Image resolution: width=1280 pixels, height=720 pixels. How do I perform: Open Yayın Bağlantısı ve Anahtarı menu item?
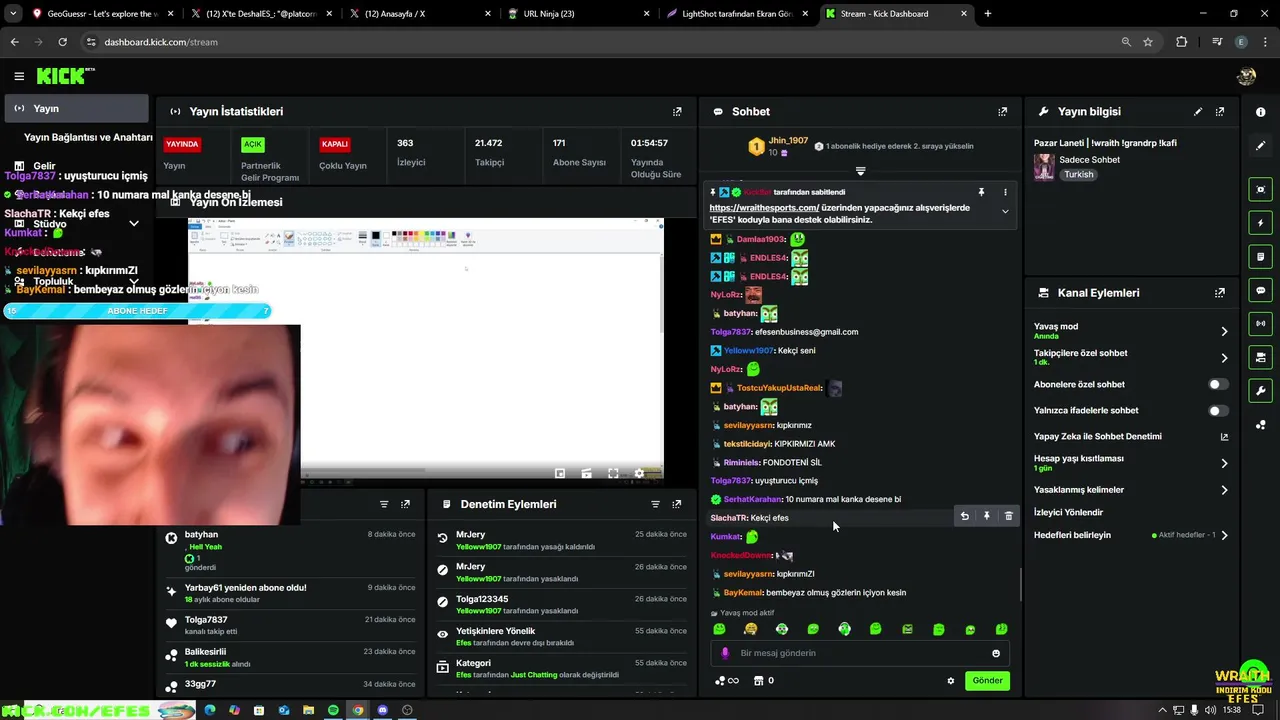(88, 137)
